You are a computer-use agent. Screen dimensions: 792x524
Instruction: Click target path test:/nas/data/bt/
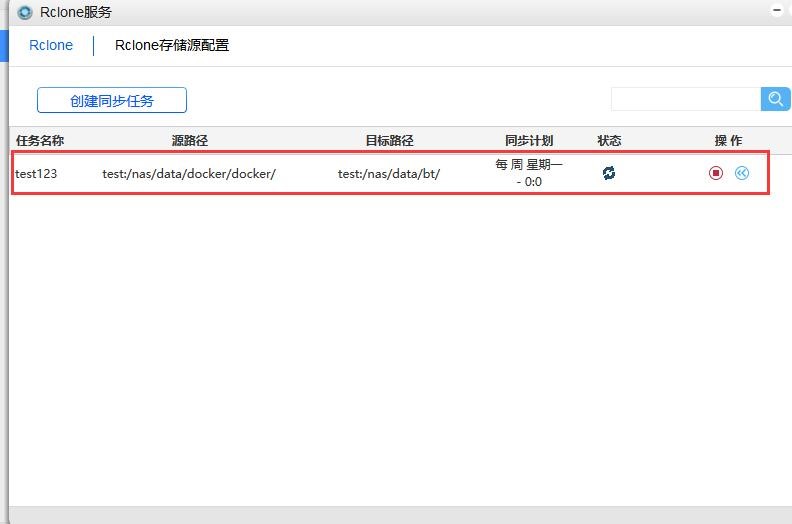(389, 174)
